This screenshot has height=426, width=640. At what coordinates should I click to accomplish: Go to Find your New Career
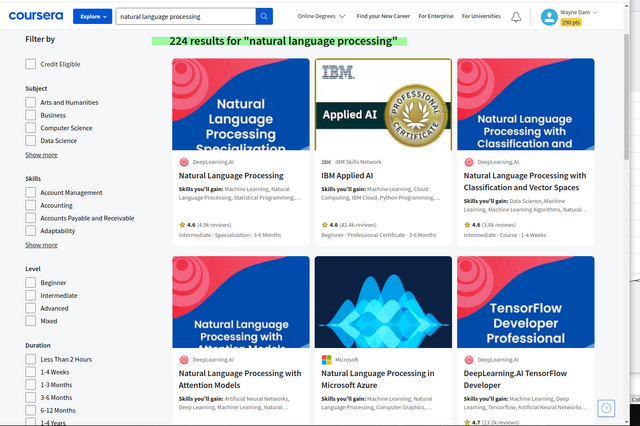pyautogui.click(x=383, y=16)
